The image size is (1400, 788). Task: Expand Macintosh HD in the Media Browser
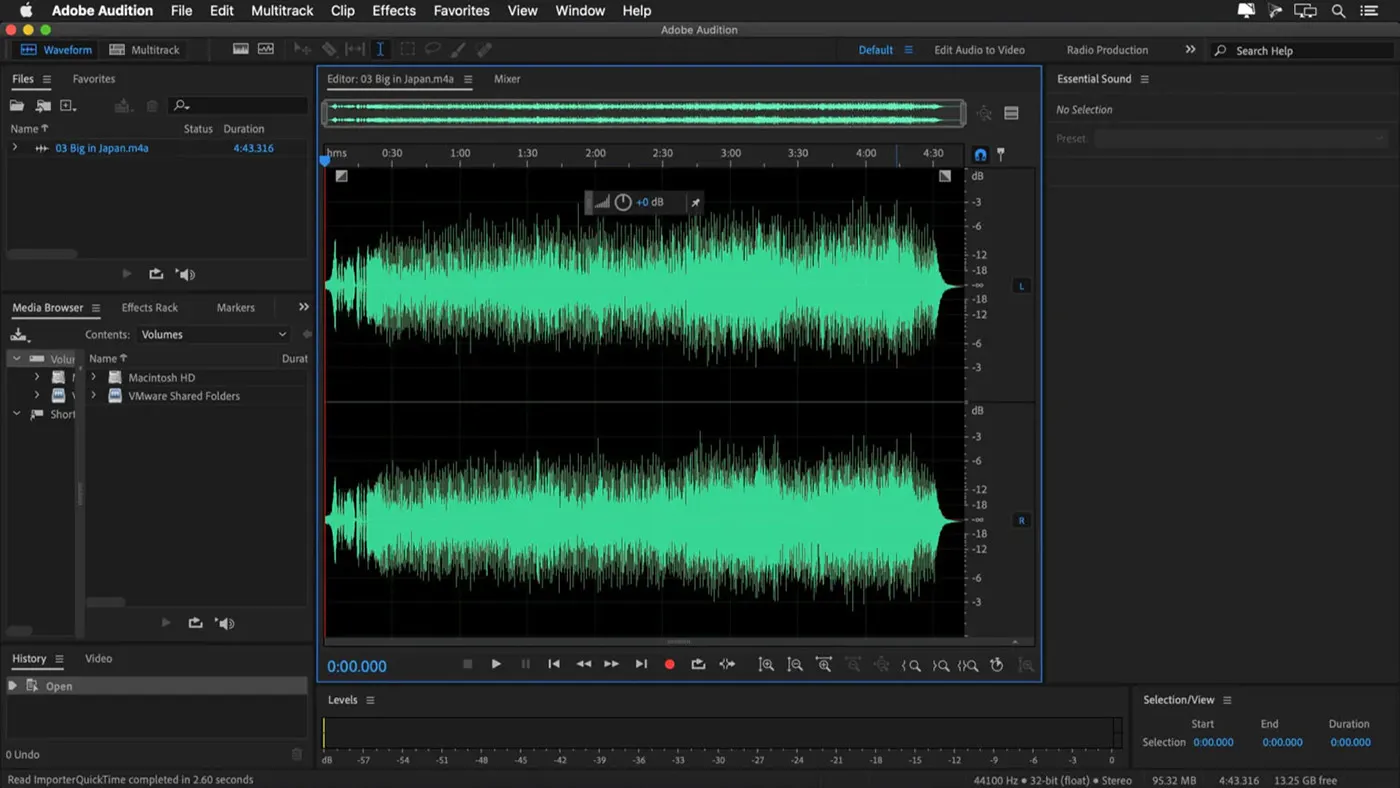click(93, 377)
